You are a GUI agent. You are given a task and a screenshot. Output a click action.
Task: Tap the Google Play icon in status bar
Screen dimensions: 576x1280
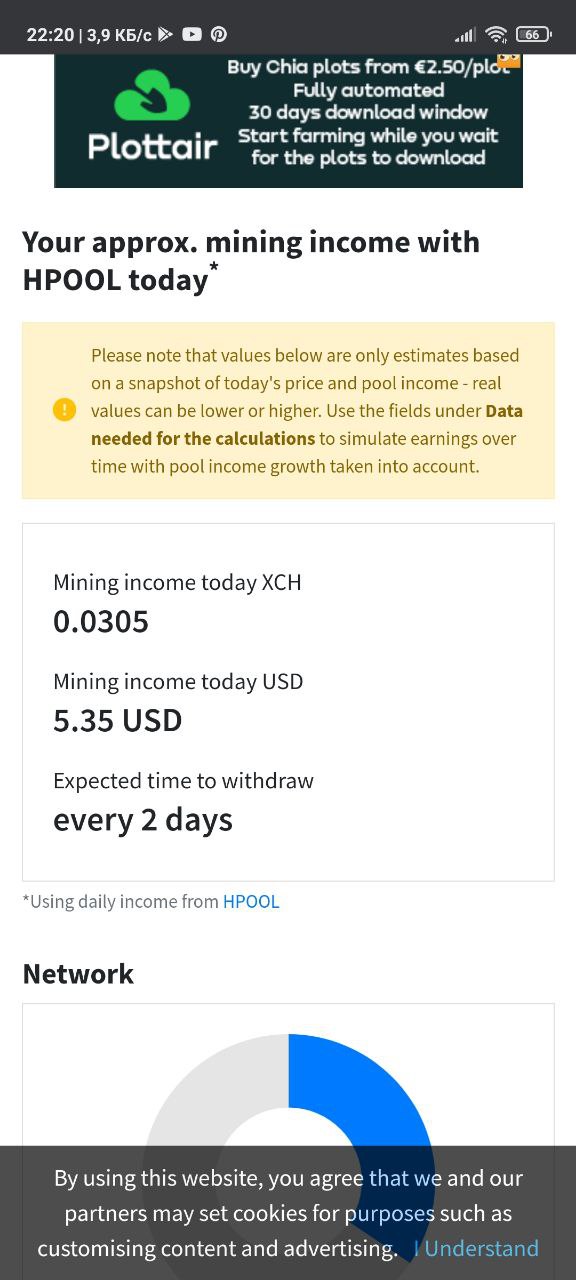[x=165, y=34]
